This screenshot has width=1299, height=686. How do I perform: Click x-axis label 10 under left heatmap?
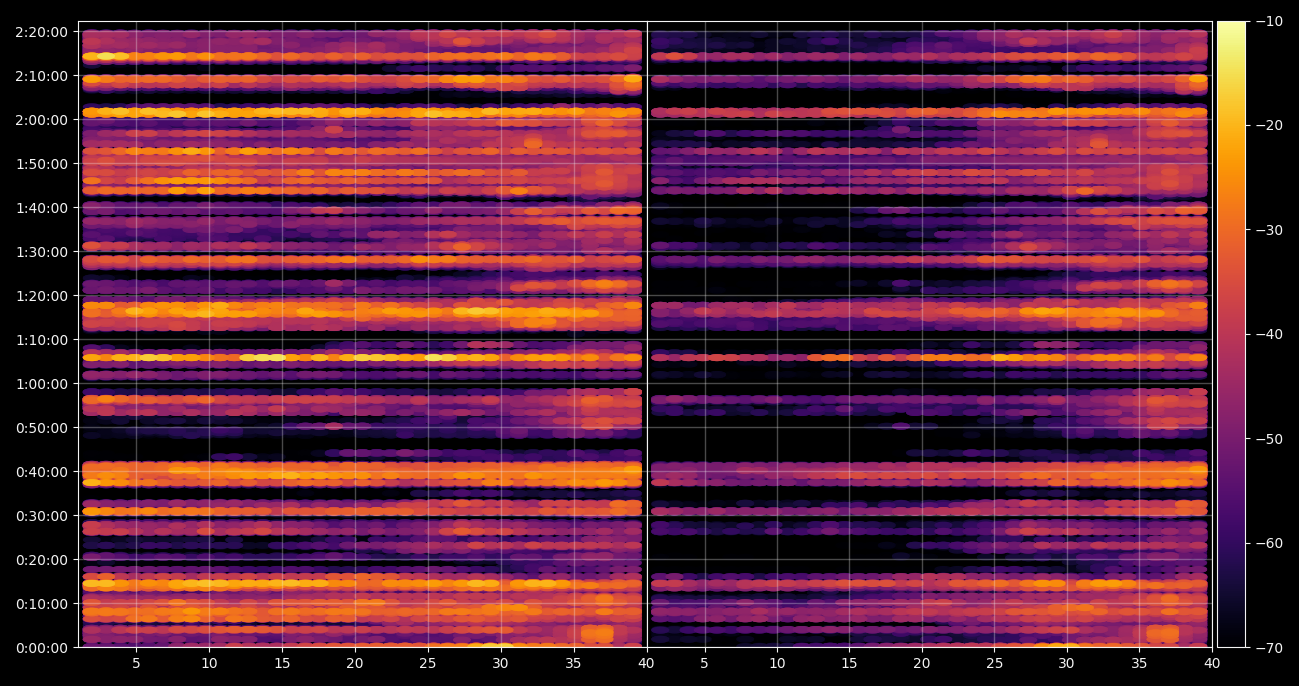209,662
